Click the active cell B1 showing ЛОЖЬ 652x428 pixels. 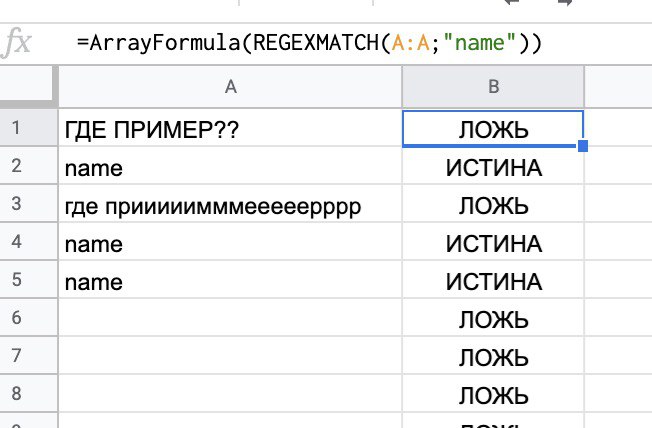click(x=492, y=129)
